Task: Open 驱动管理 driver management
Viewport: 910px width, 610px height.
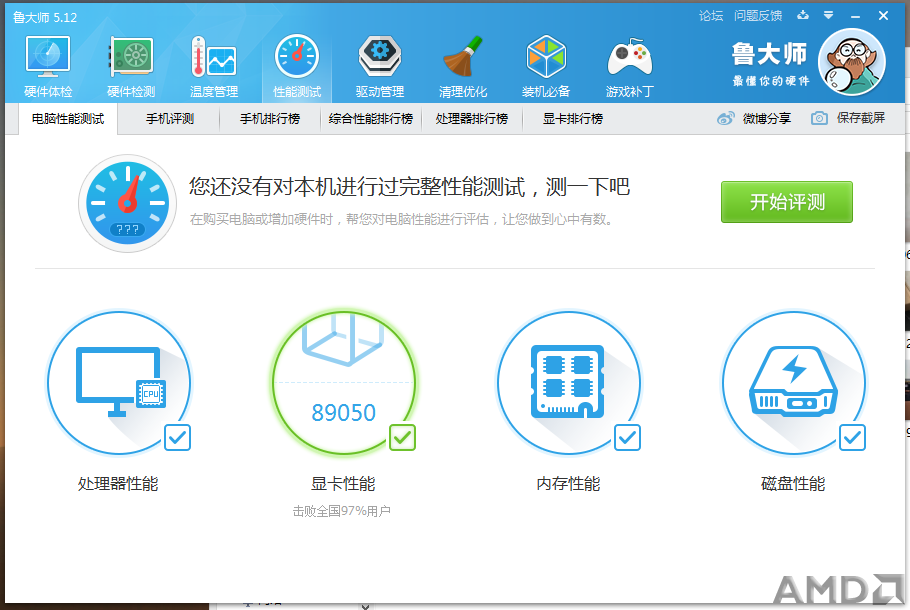Action: 380,66
